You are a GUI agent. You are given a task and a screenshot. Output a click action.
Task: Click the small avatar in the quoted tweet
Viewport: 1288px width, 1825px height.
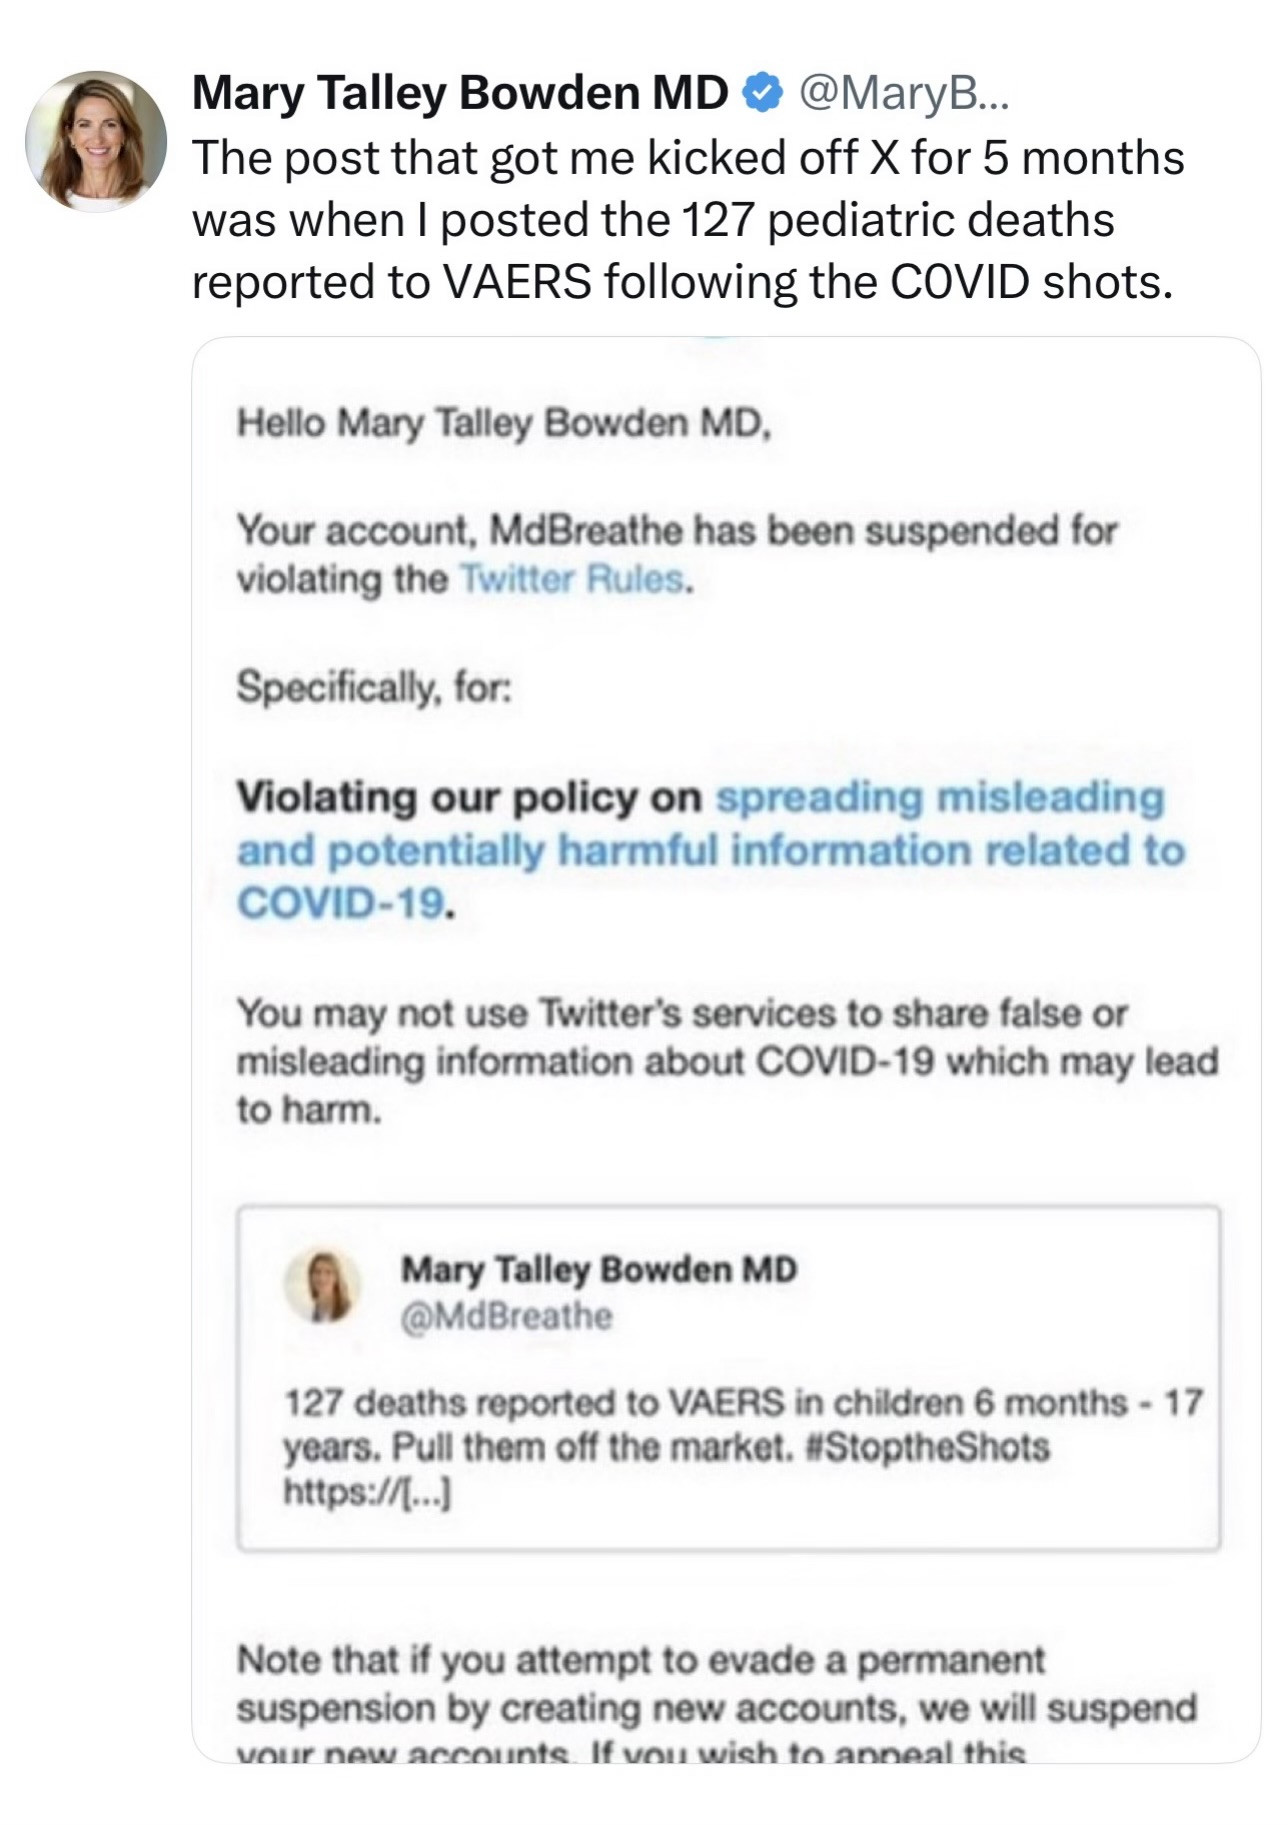click(323, 1285)
